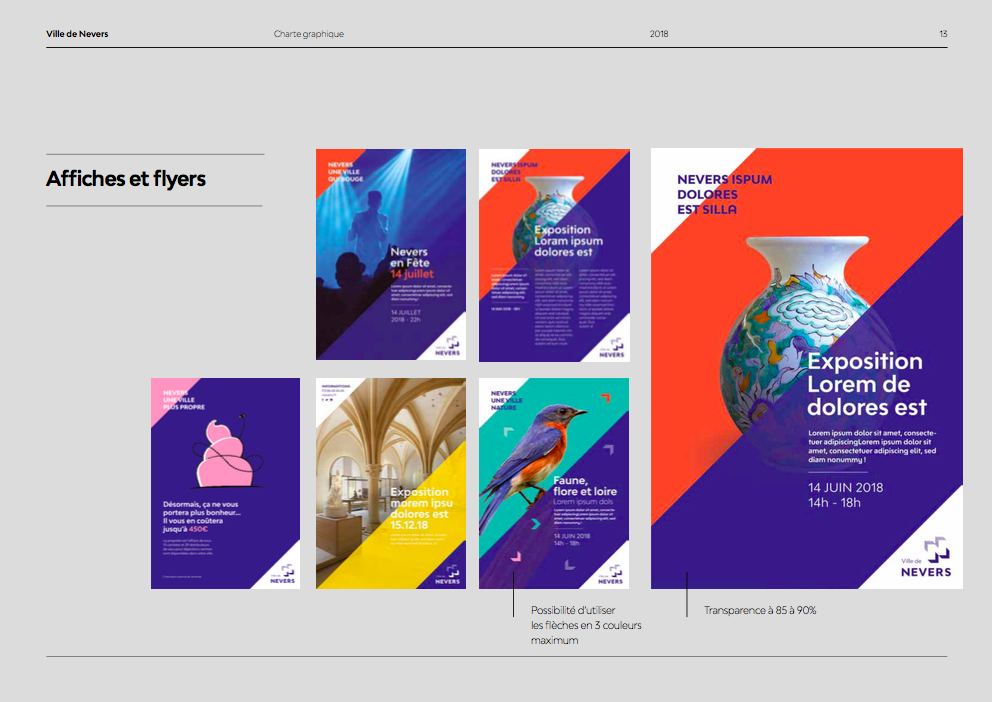The height and width of the screenshot is (702, 992).
Task: Click the 'Charte graphique' header label
Action: point(309,34)
